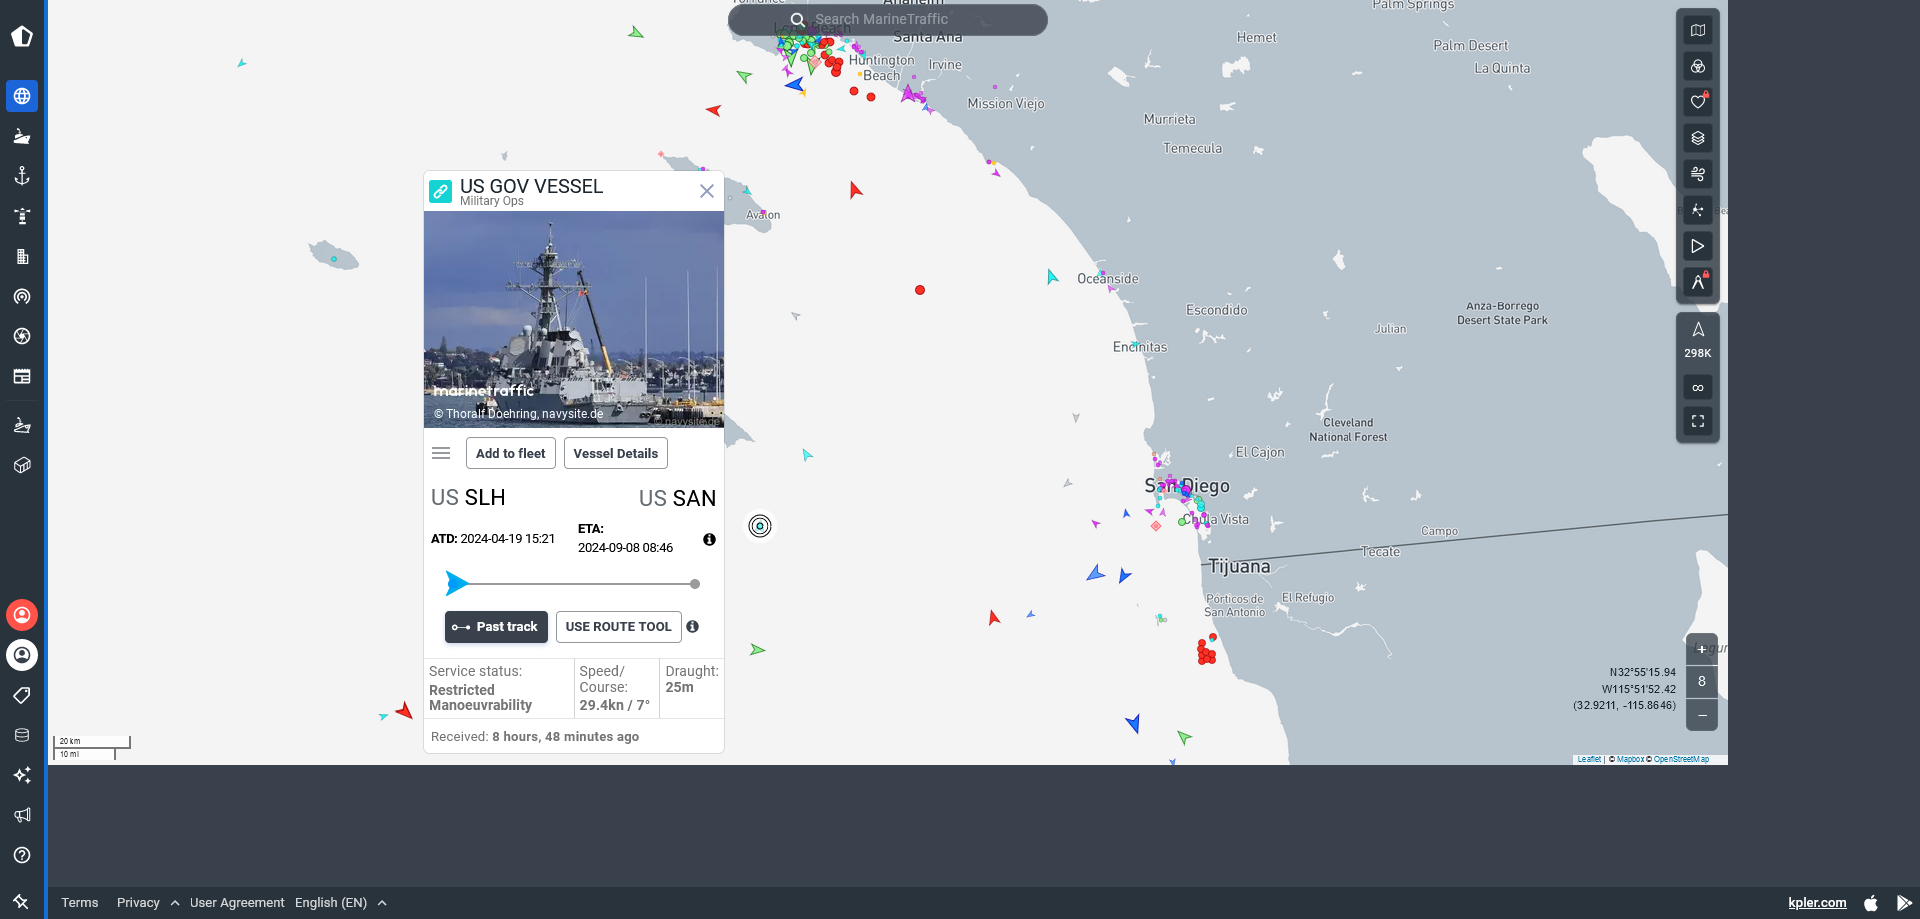Open the voyage planner ship icon
1920x919 pixels.
[x=22, y=425]
